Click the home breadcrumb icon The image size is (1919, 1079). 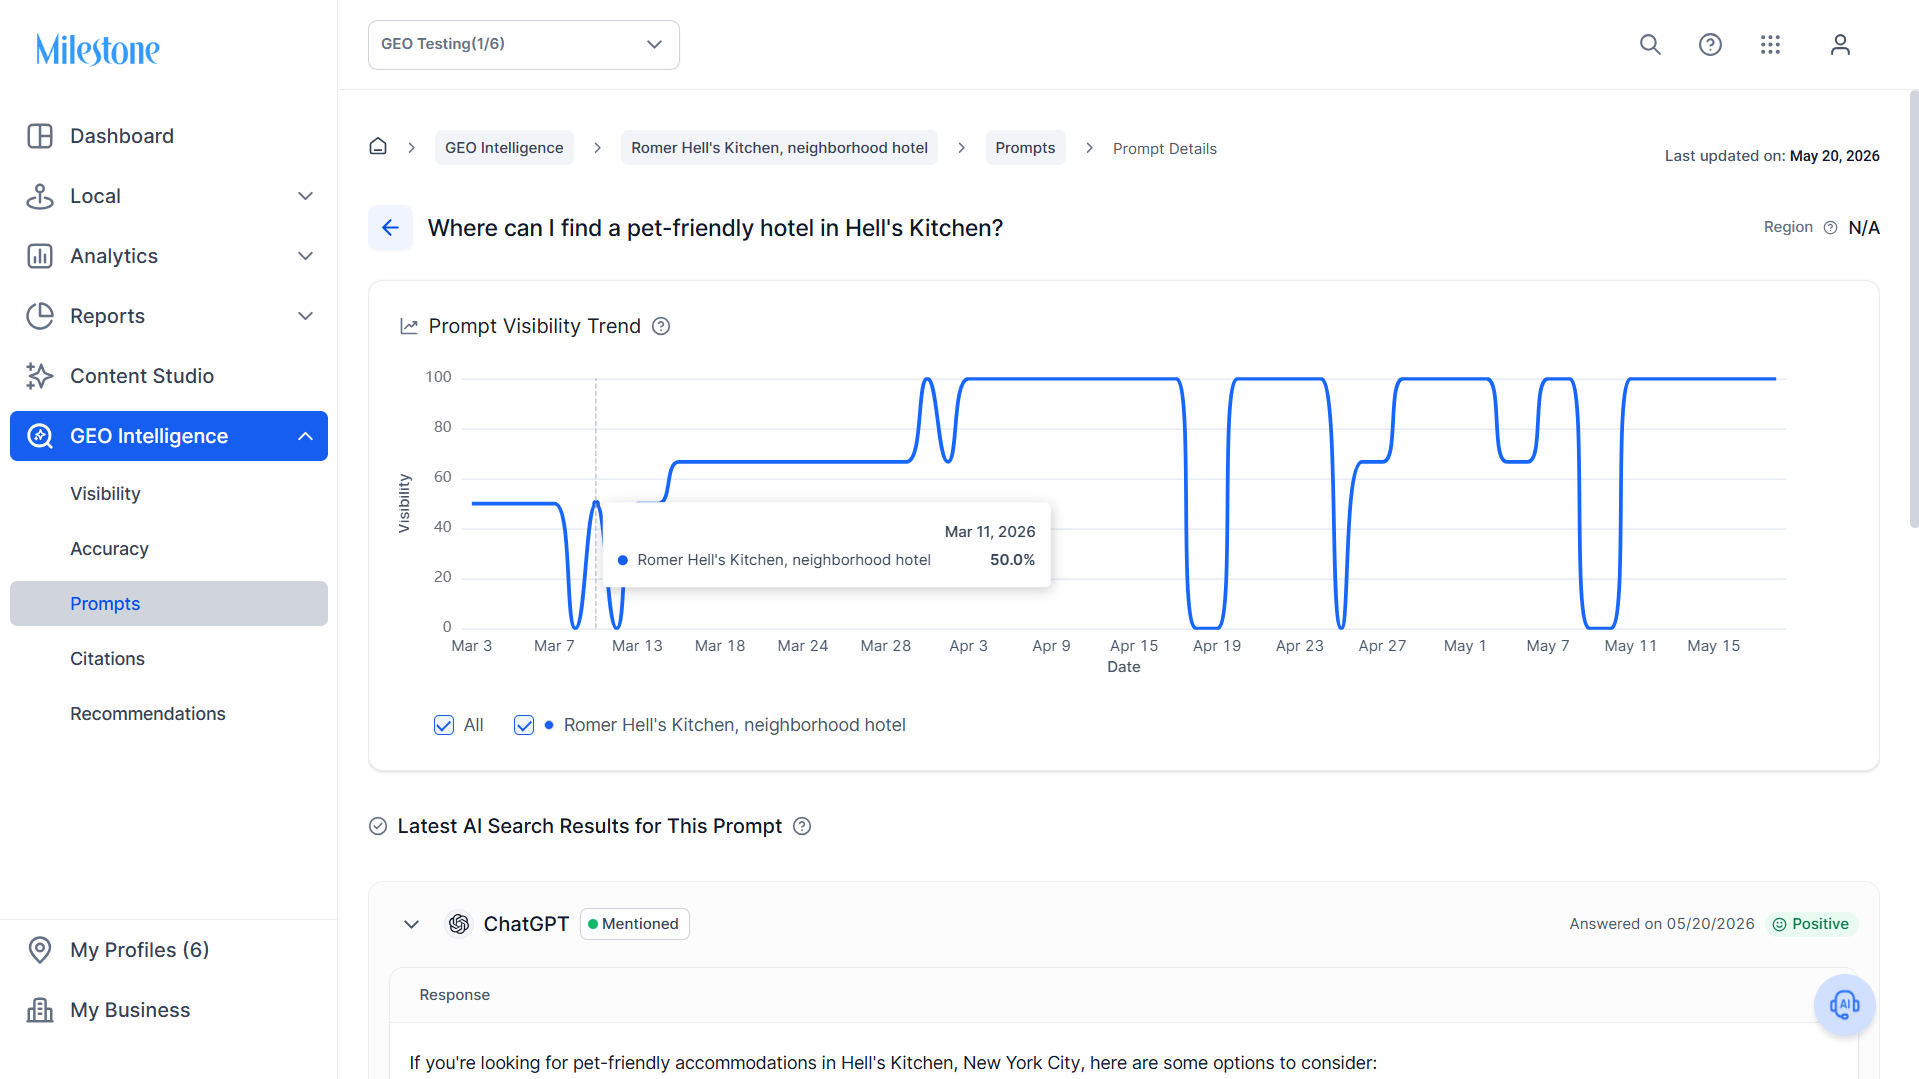378,147
